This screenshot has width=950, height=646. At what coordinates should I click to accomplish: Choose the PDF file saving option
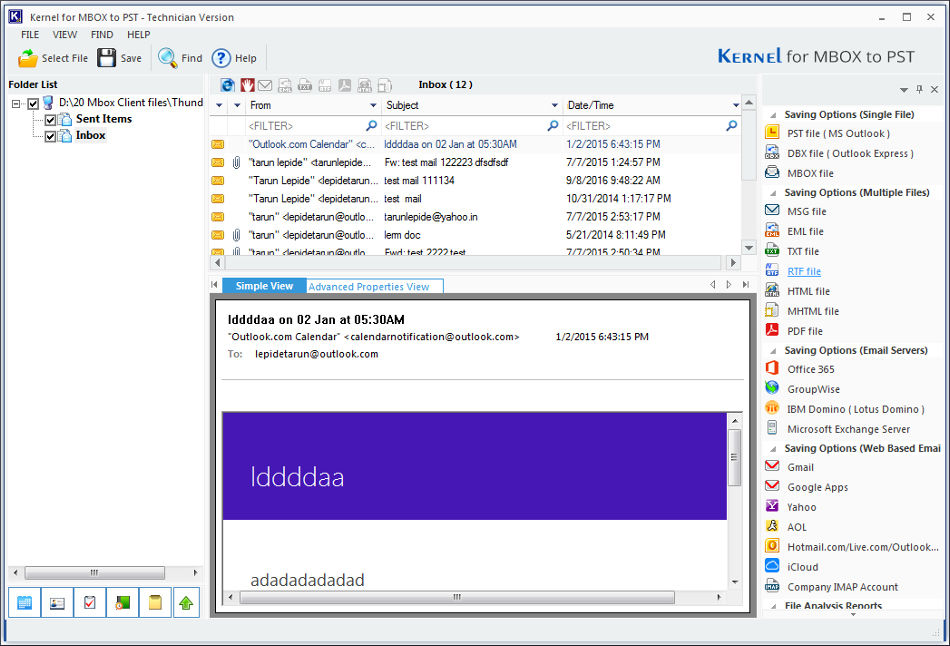tap(804, 331)
